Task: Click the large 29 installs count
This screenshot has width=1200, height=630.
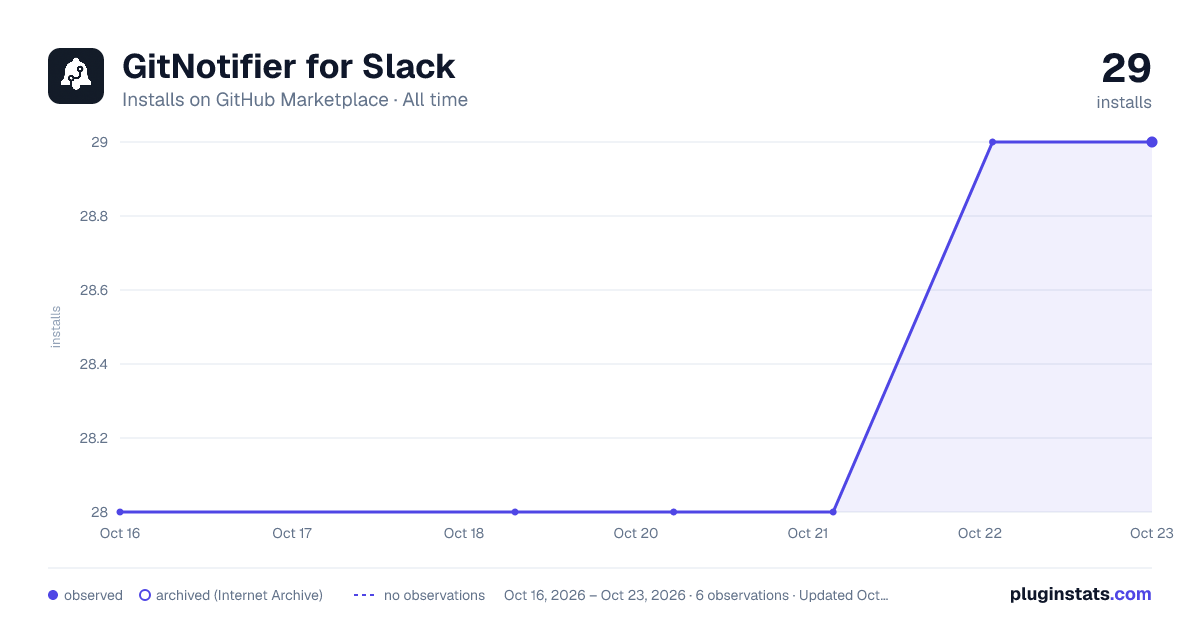Action: pos(1126,68)
